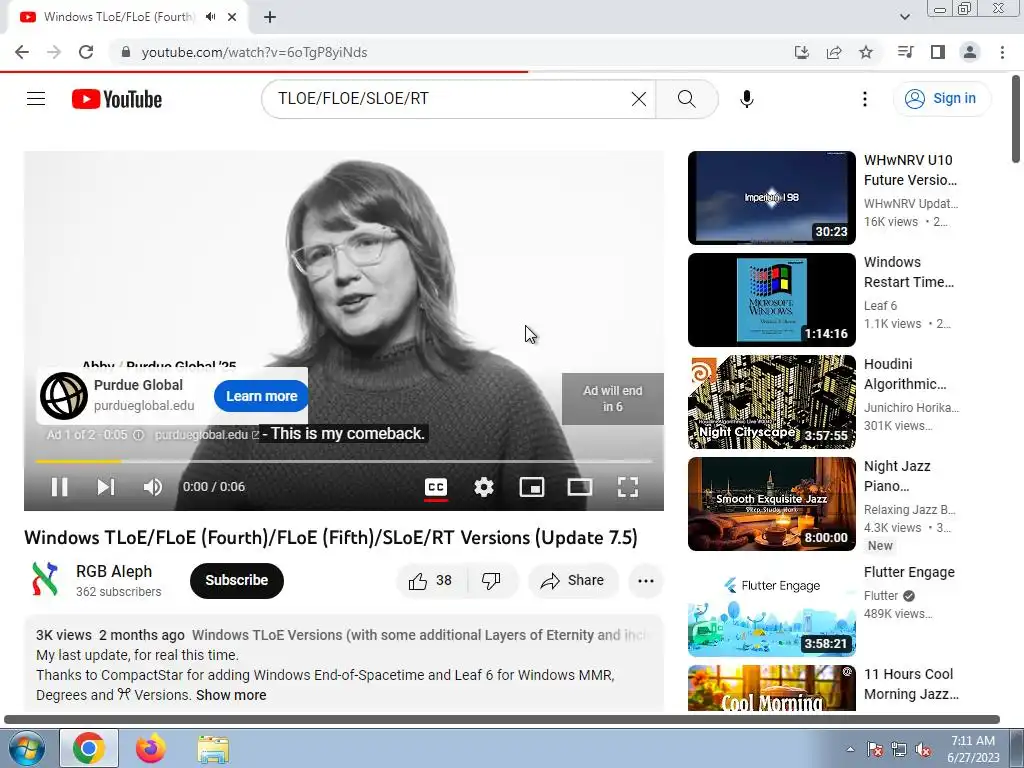The width and height of the screenshot is (1024, 768).
Task: Toggle Chrome side panel
Action: [x=937, y=52]
